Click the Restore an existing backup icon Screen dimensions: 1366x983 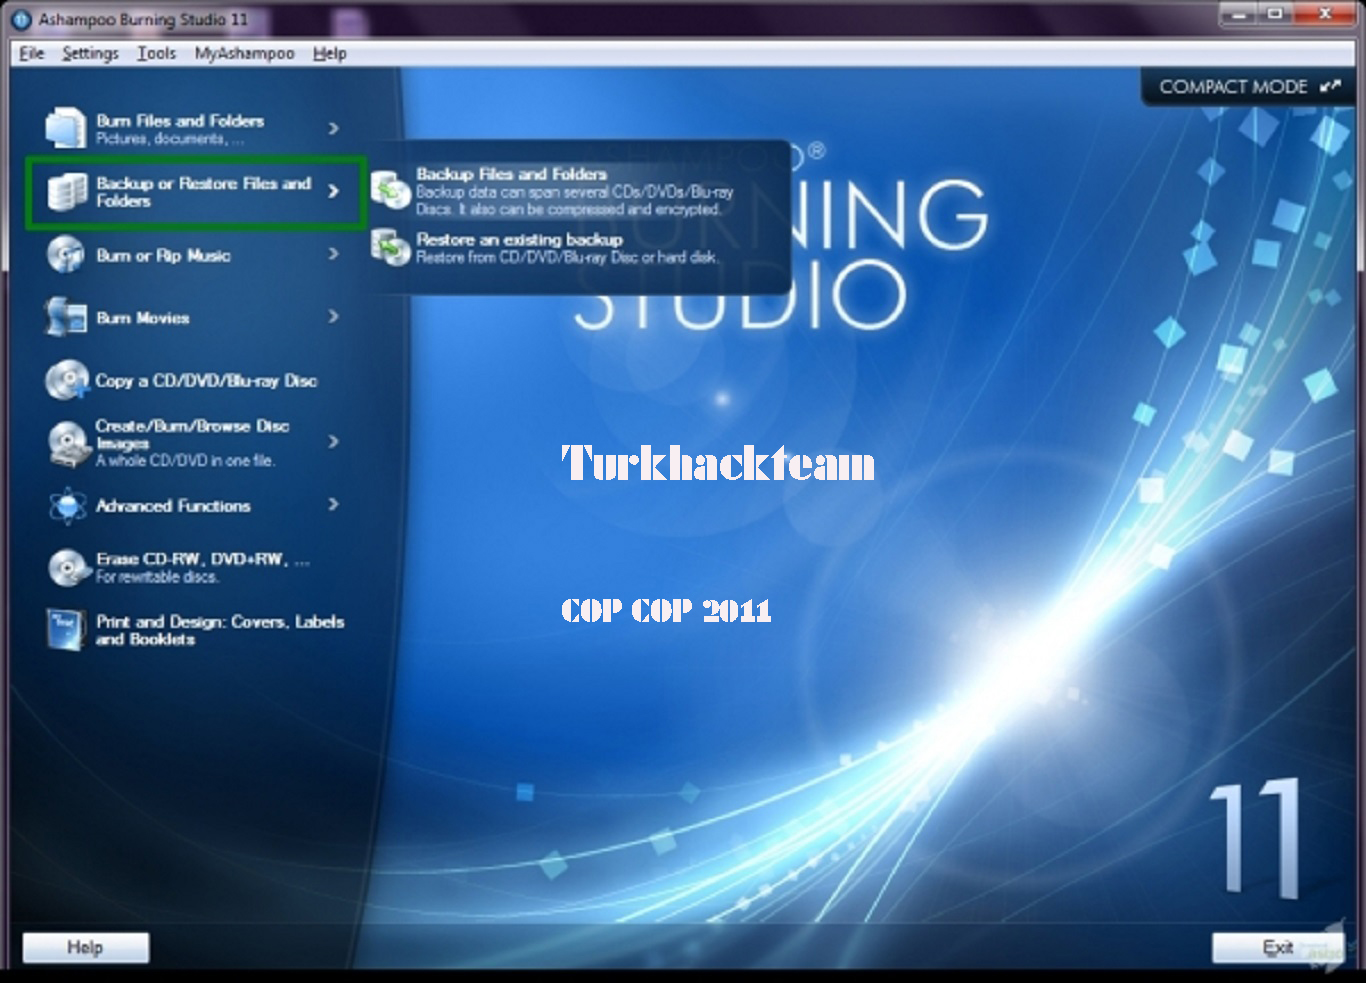[390, 247]
